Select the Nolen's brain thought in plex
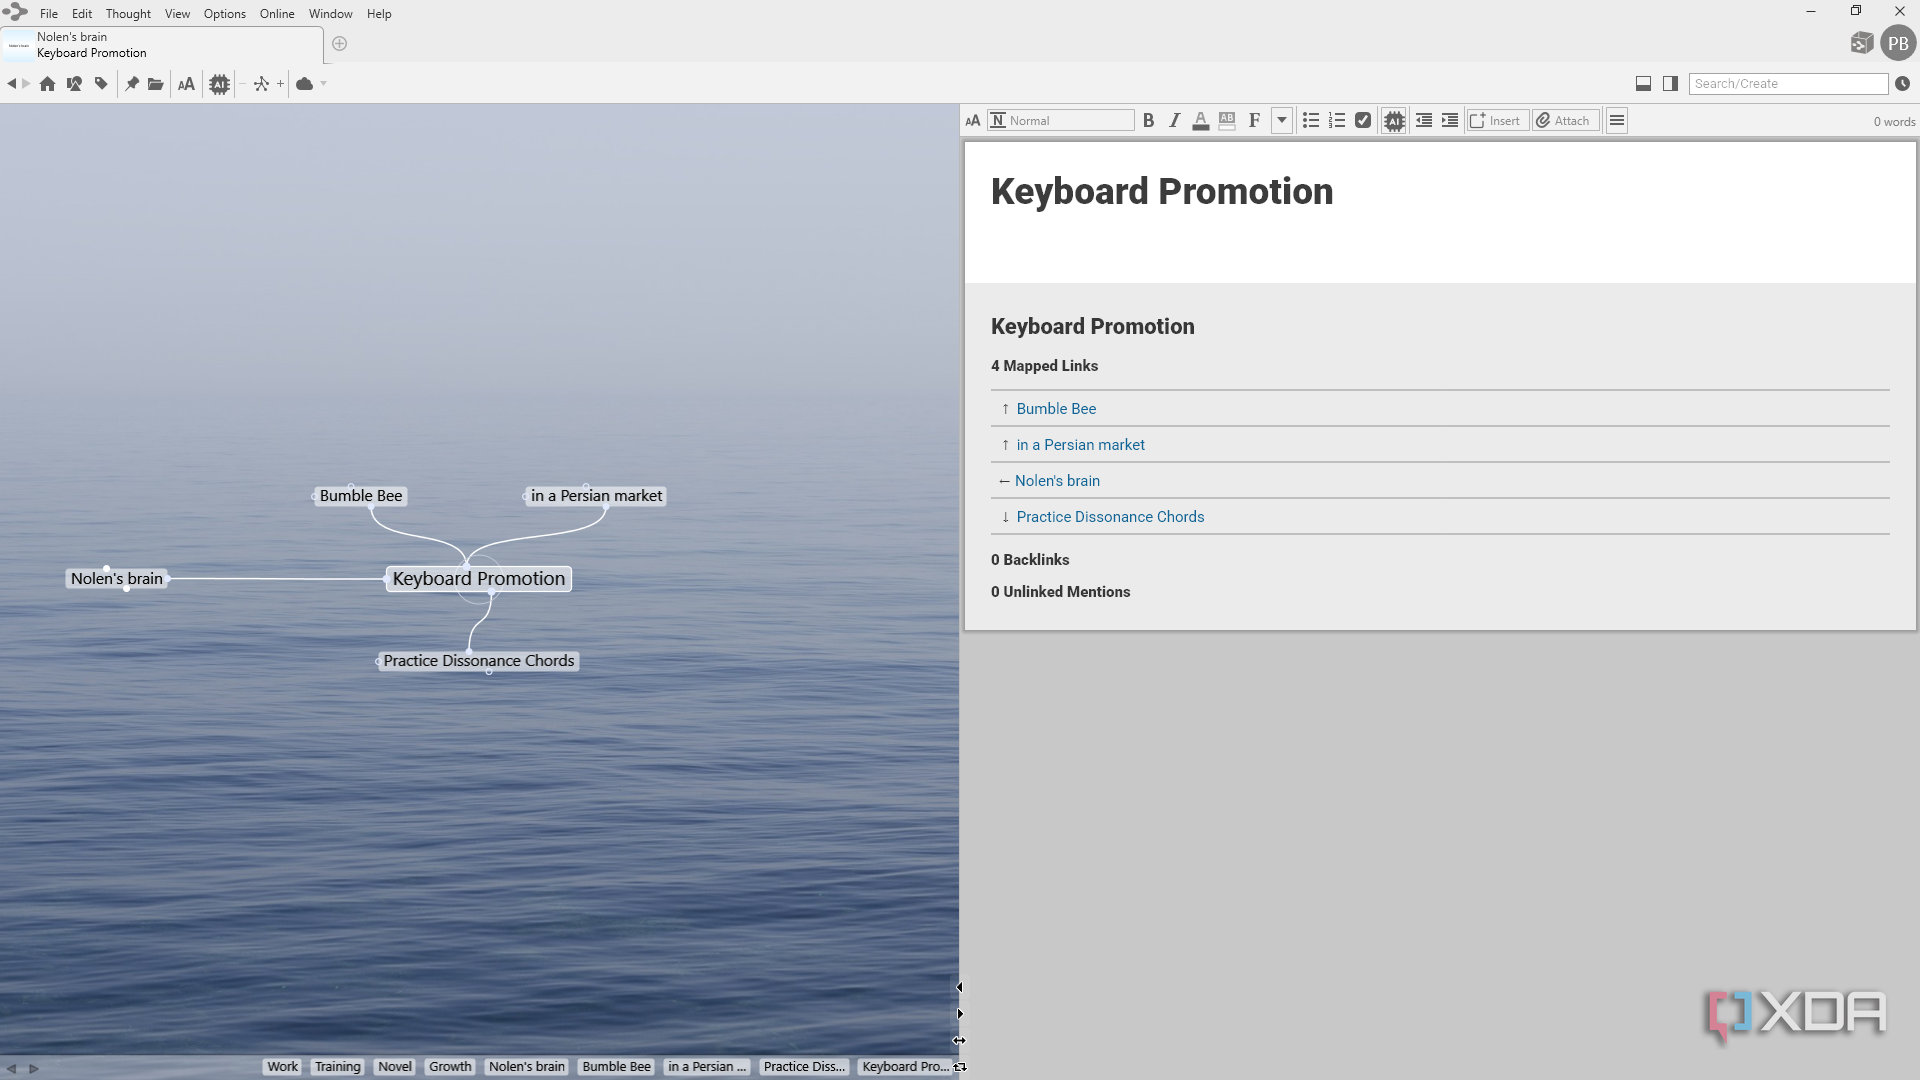Viewport: 1920px width, 1080px height. pos(117,579)
